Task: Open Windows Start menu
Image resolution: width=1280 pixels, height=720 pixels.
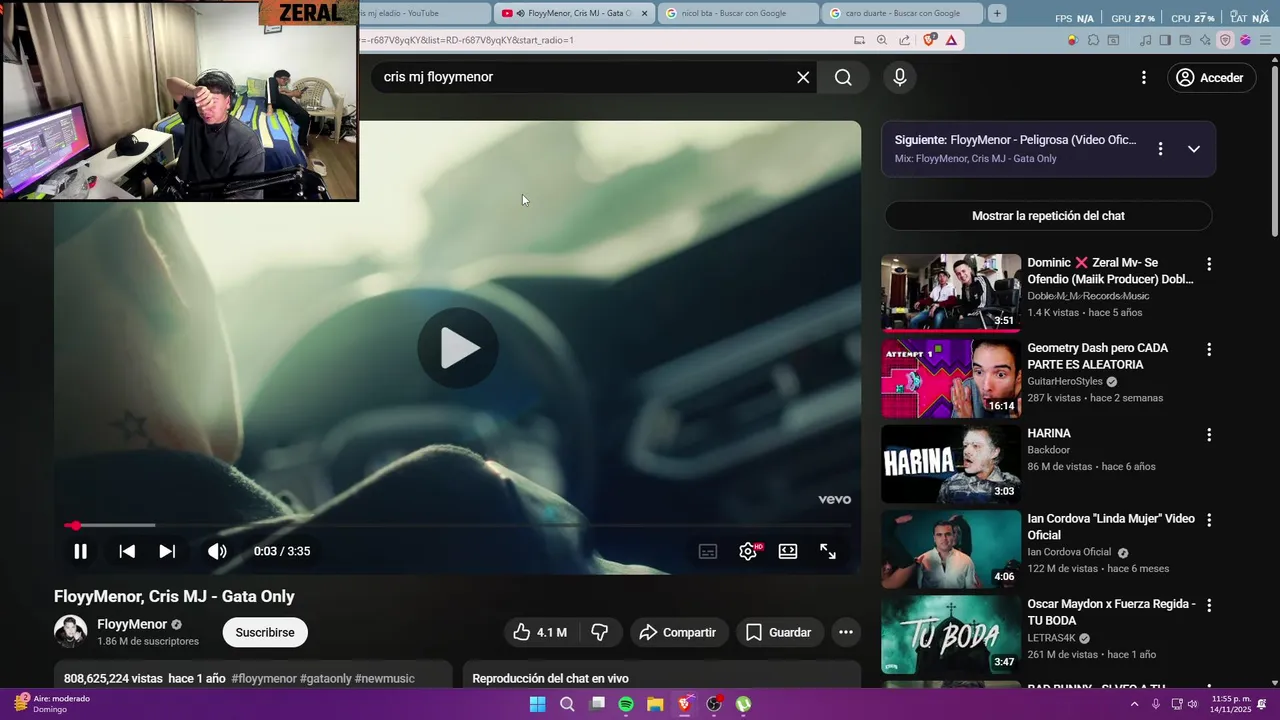Action: pos(537,704)
